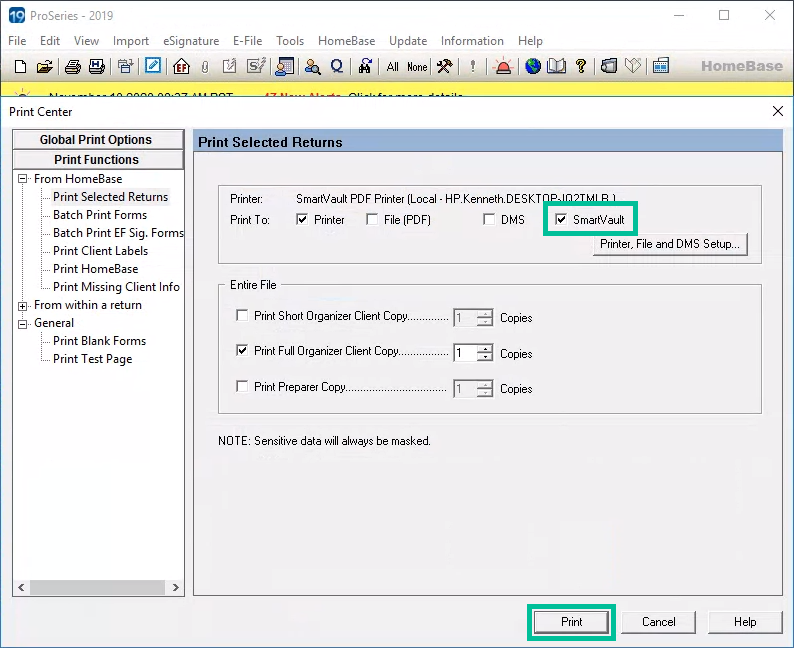The height and width of the screenshot is (649, 794).
Task: Click the Print Functions header
Action: click(x=98, y=159)
